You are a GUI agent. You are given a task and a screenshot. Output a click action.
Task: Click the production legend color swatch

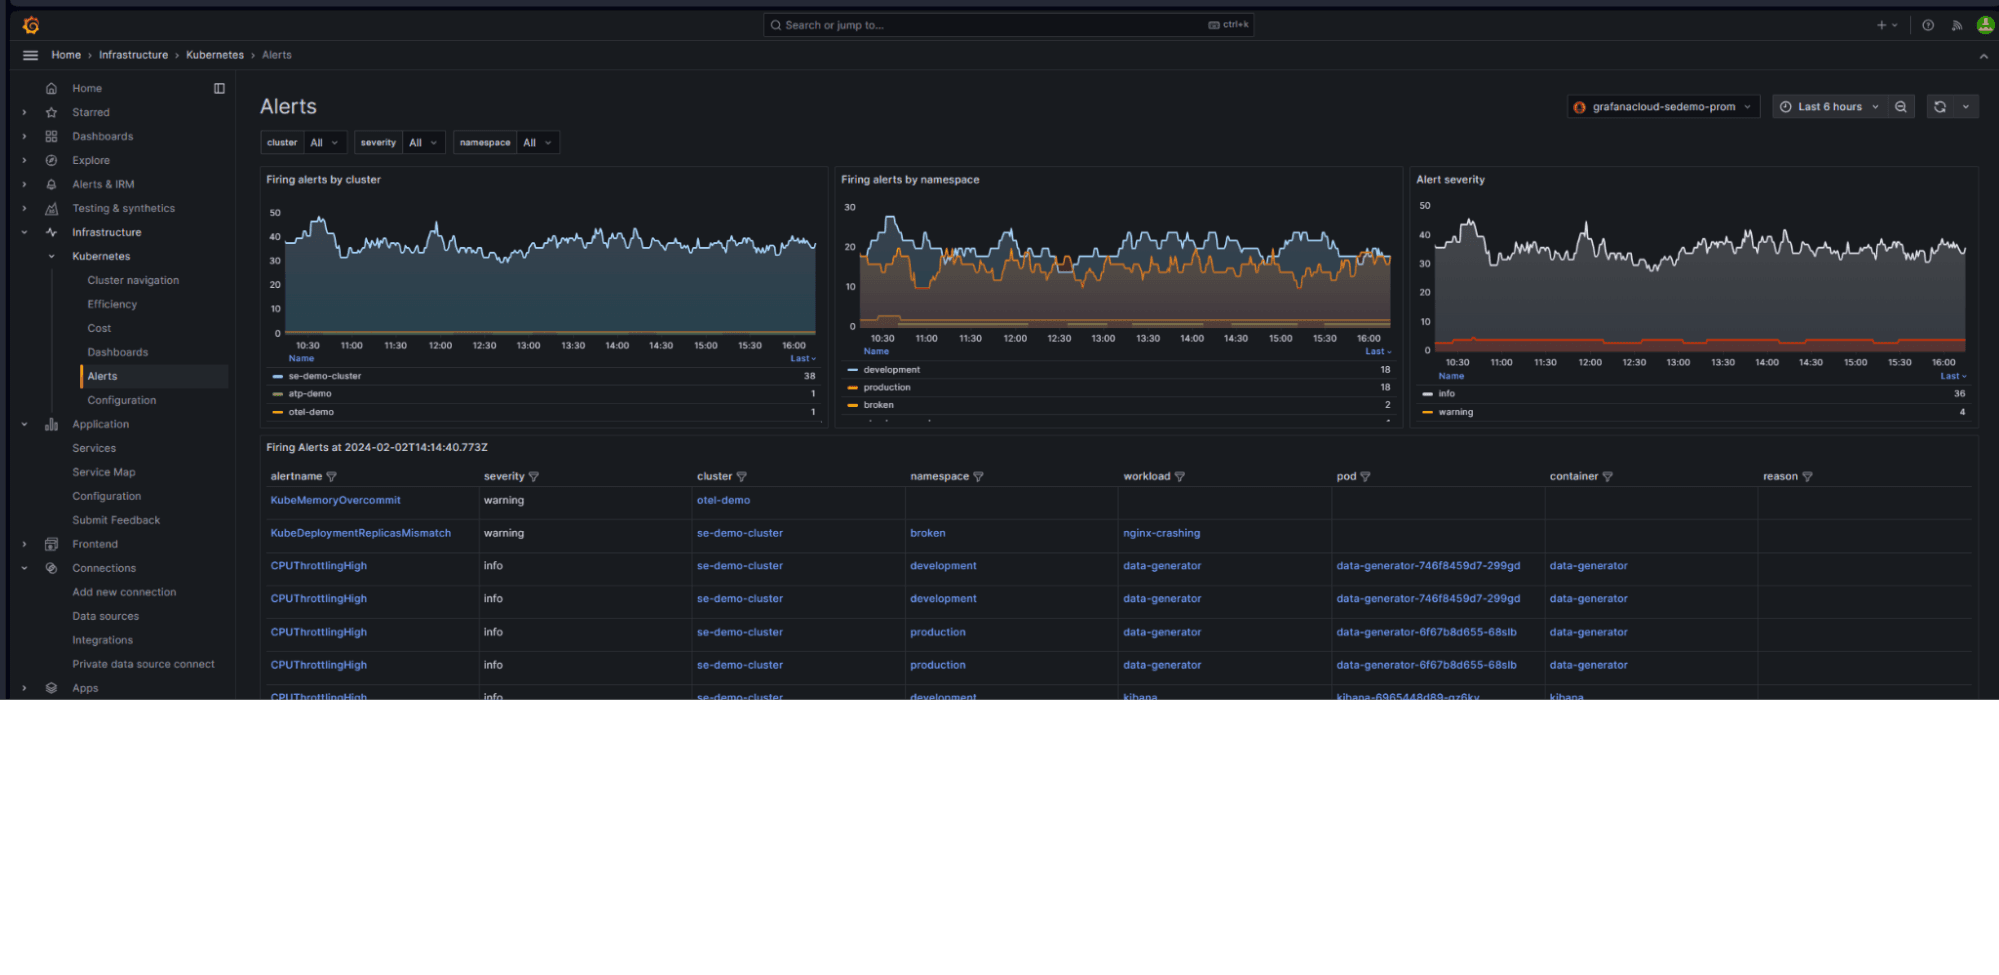pos(852,388)
